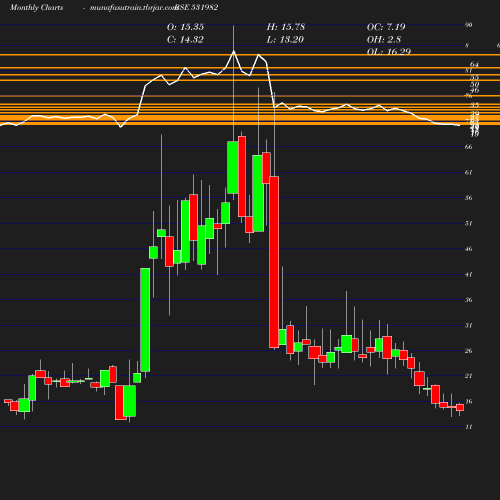Select the "O: 15.35" open value
Image resolution: width=500 pixels, height=500 pixels.
(185, 27)
